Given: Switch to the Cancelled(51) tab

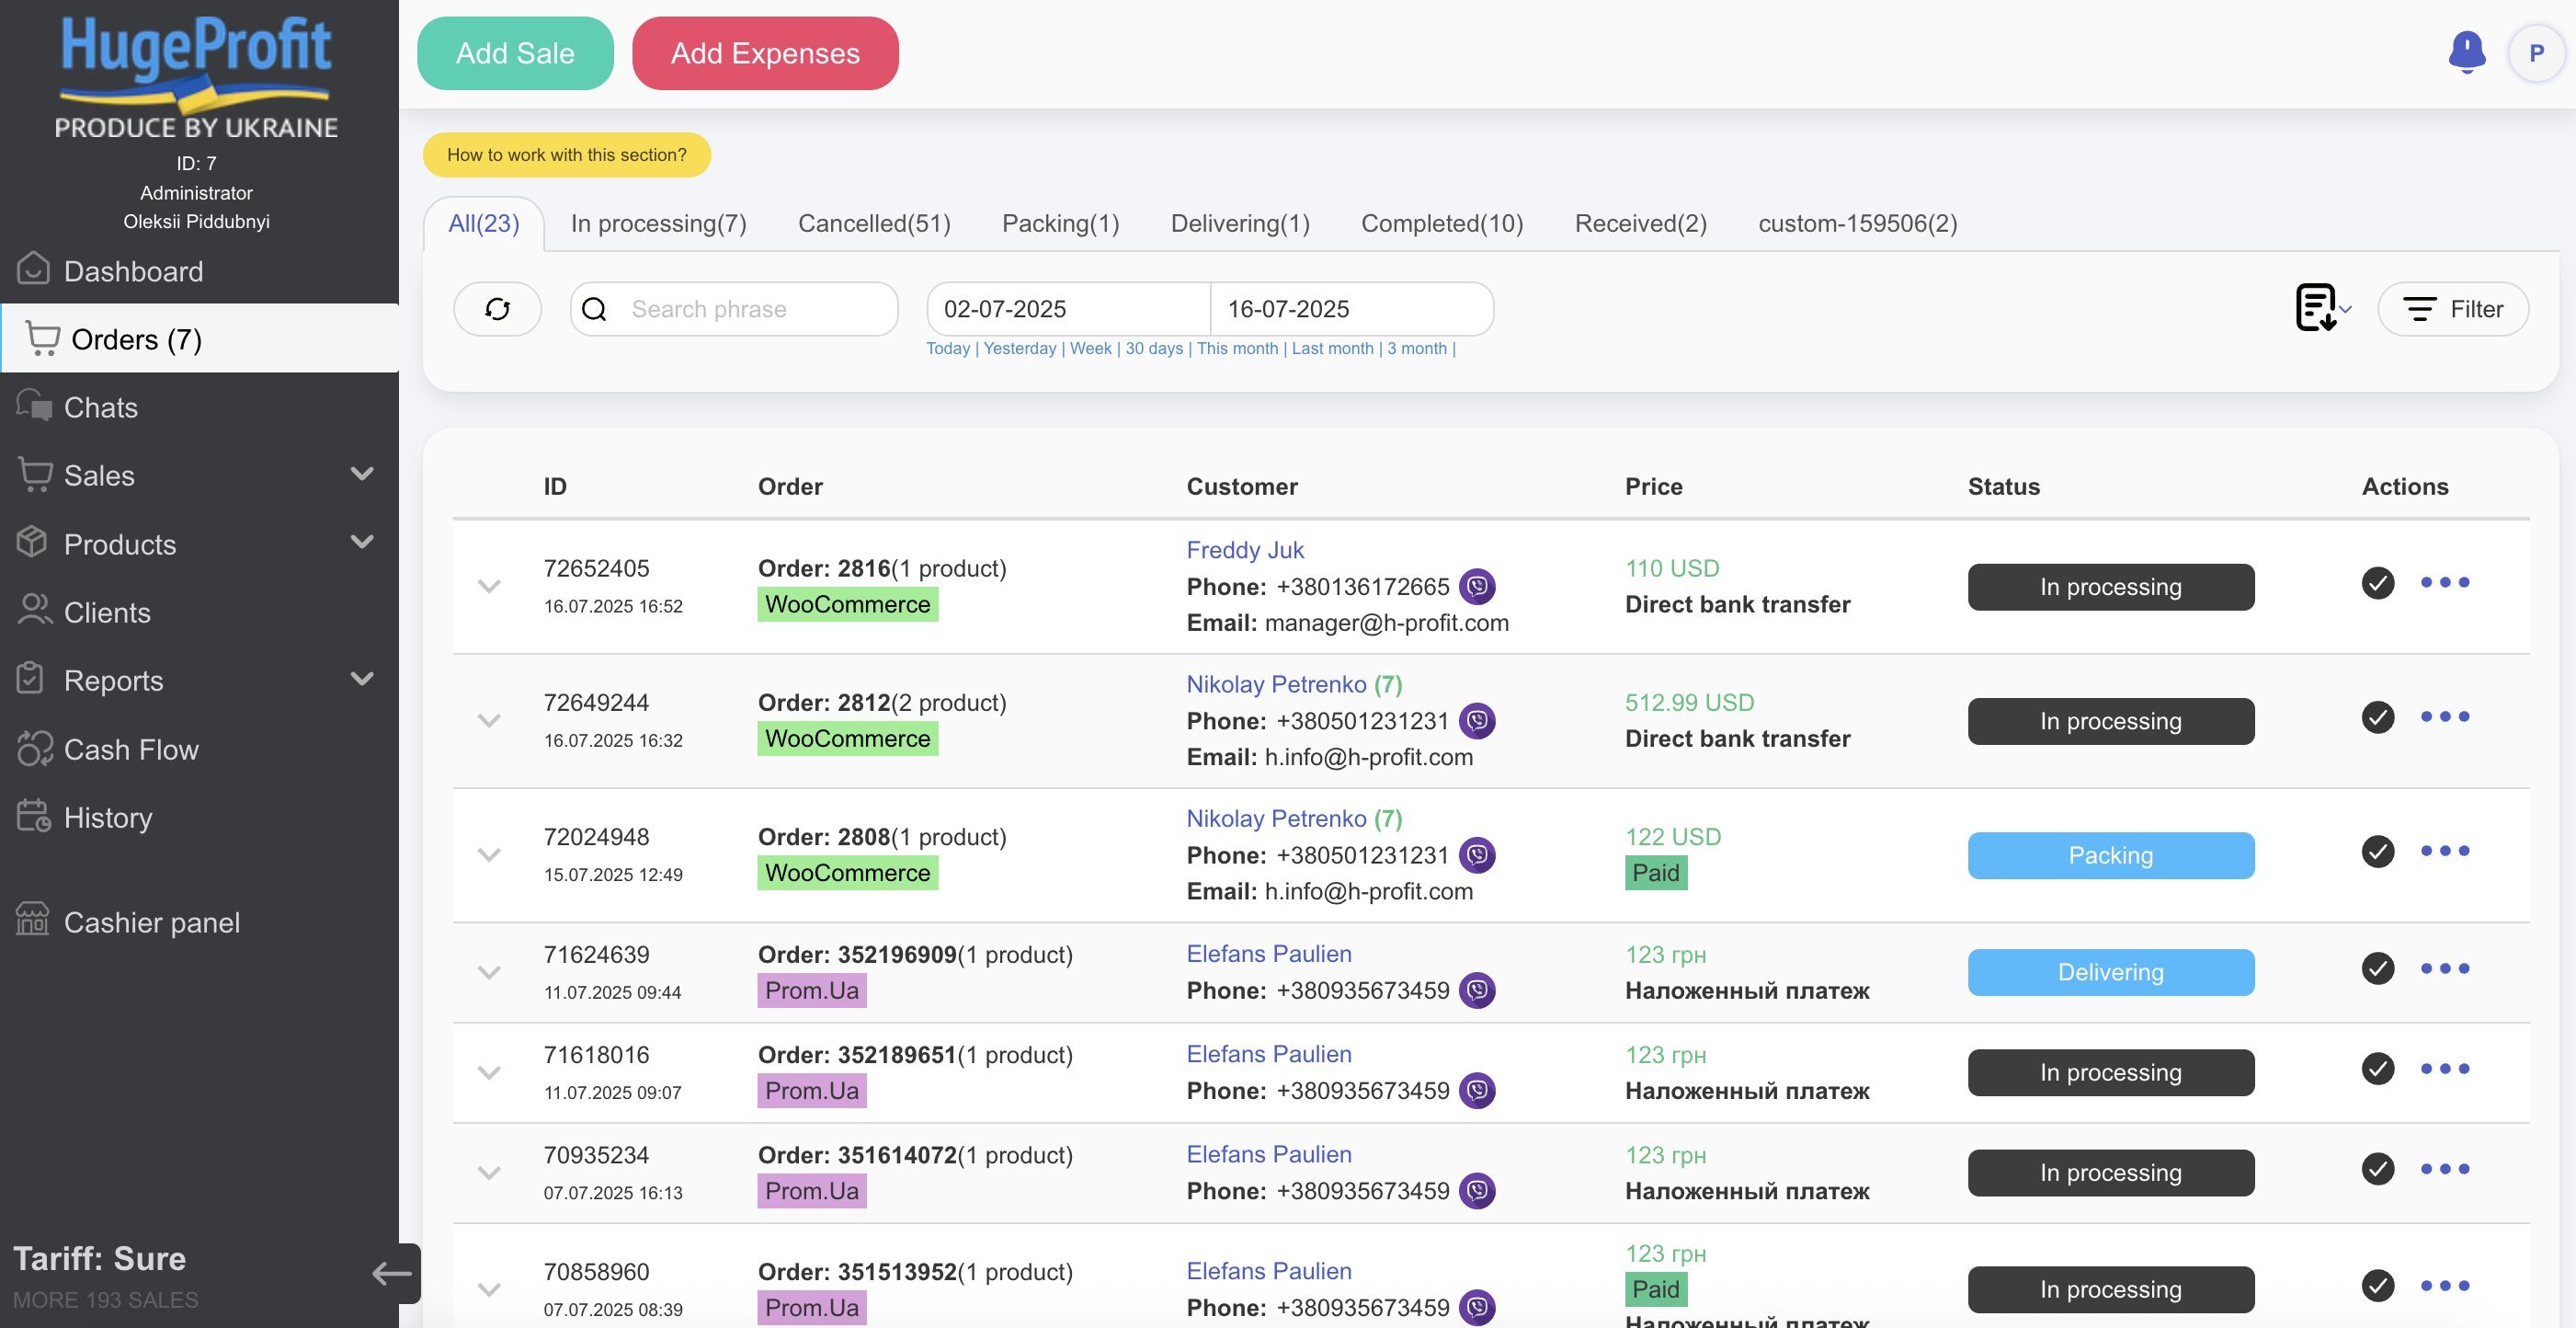Looking at the screenshot, I should tap(874, 223).
